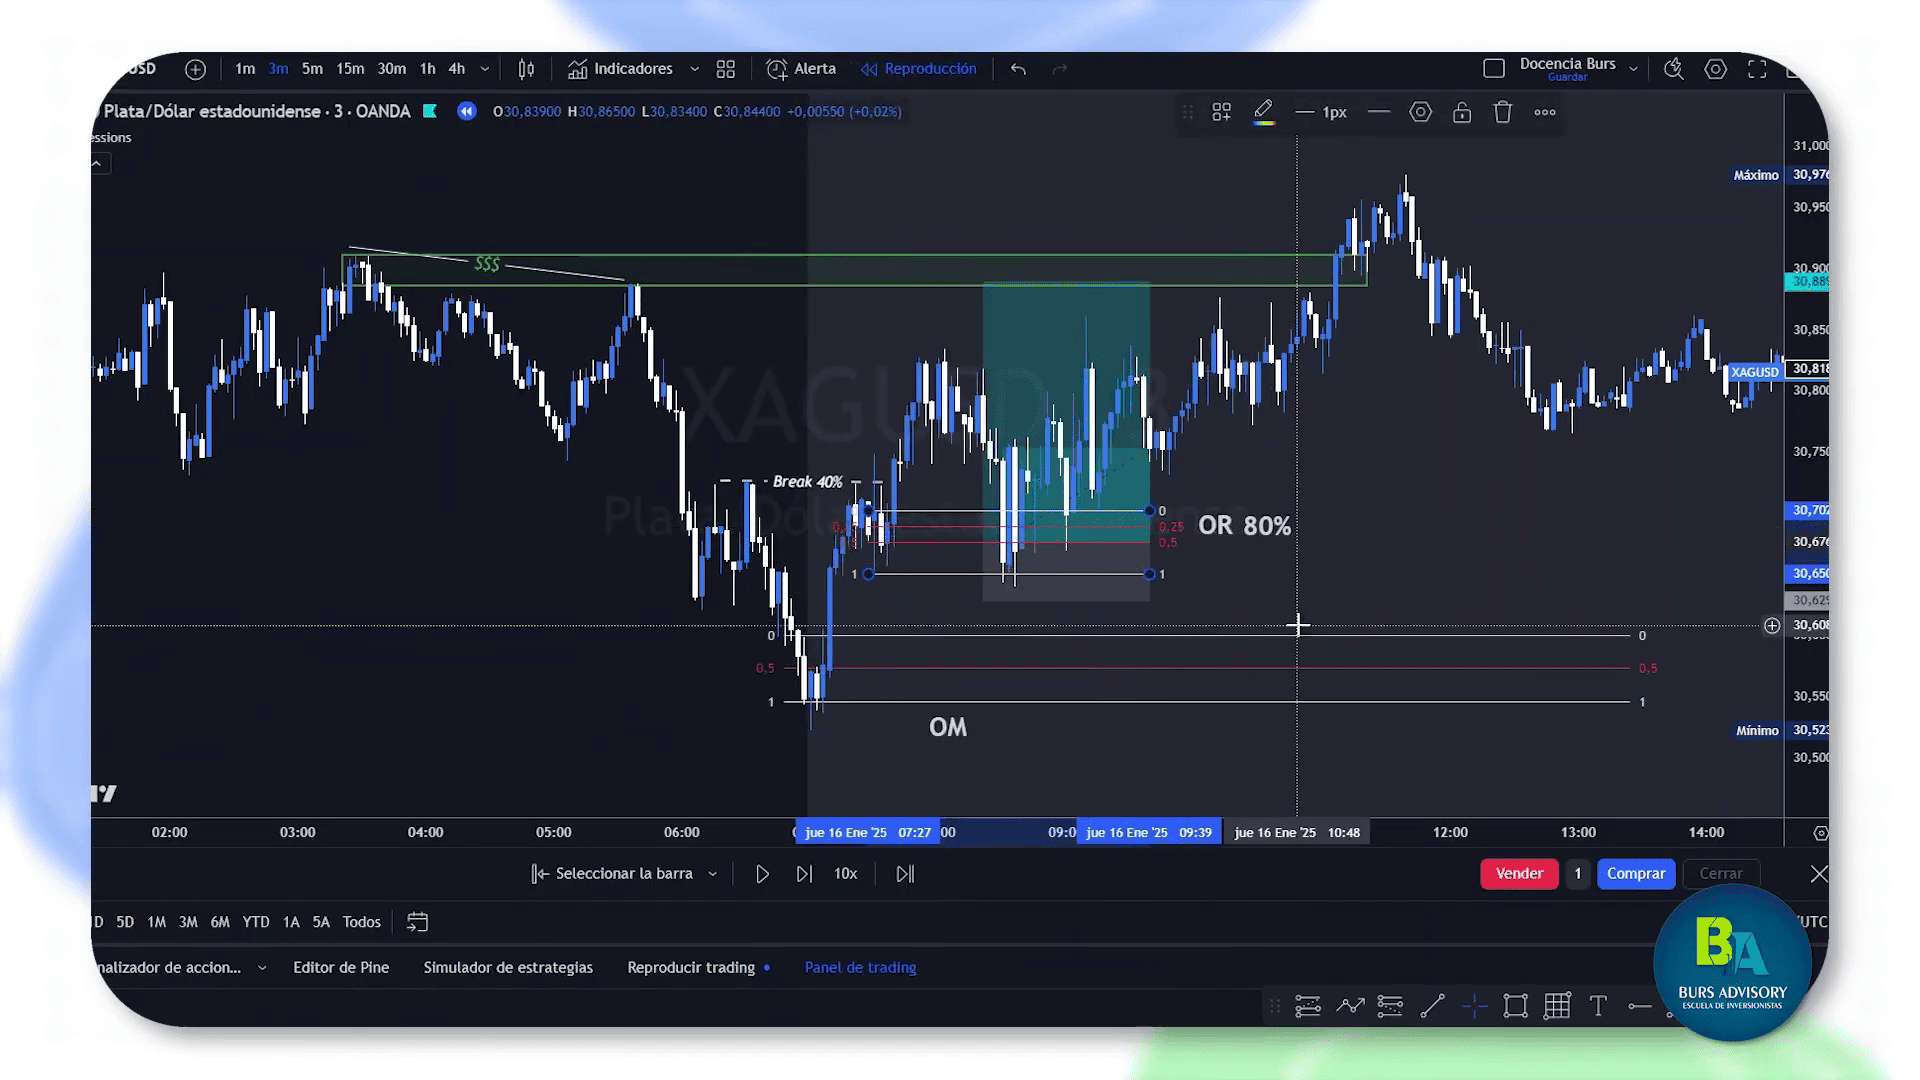Open Seleccionar la barra dropdown
This screenshot has width=1920, height=1080.
tap(712, 874)
